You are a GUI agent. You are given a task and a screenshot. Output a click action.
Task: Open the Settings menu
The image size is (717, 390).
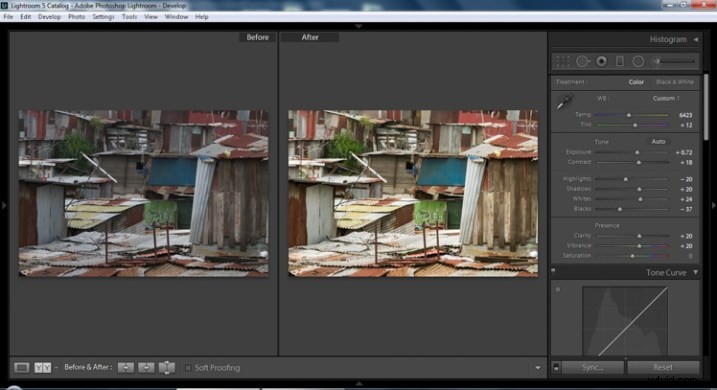[103, 16]
